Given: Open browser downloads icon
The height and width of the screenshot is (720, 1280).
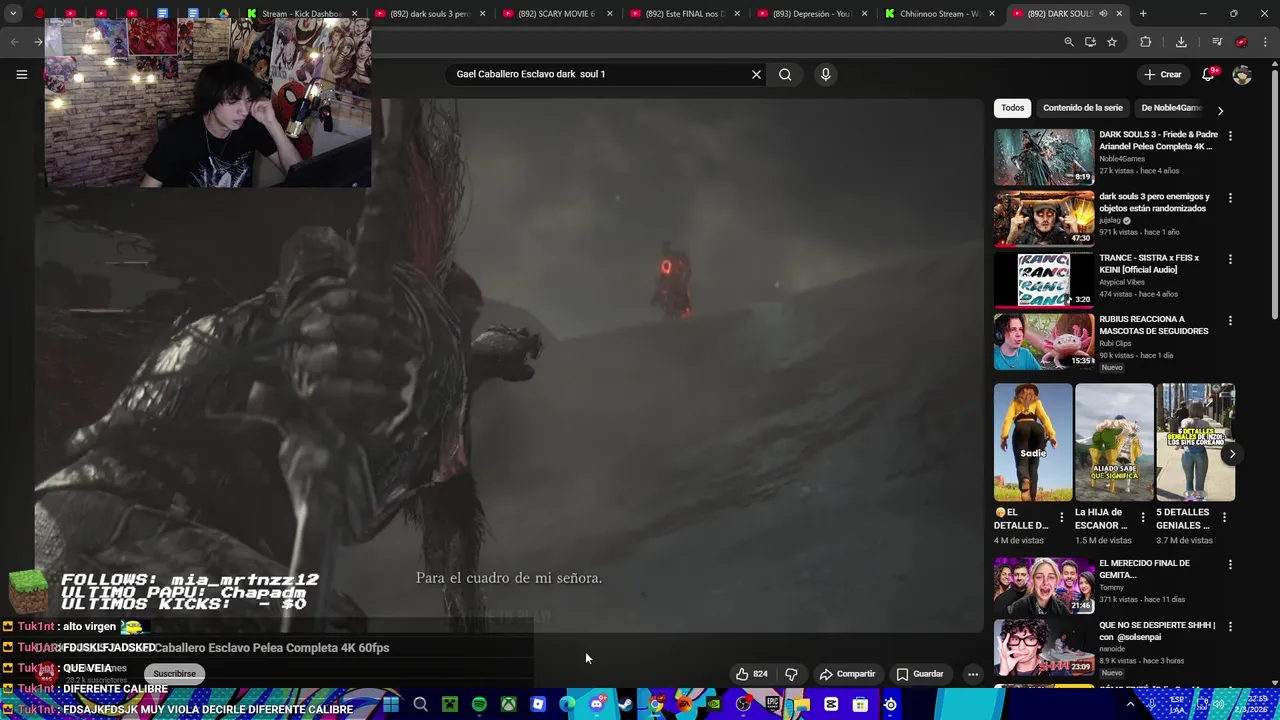Looking at the screenshot, I should 1181,42.
